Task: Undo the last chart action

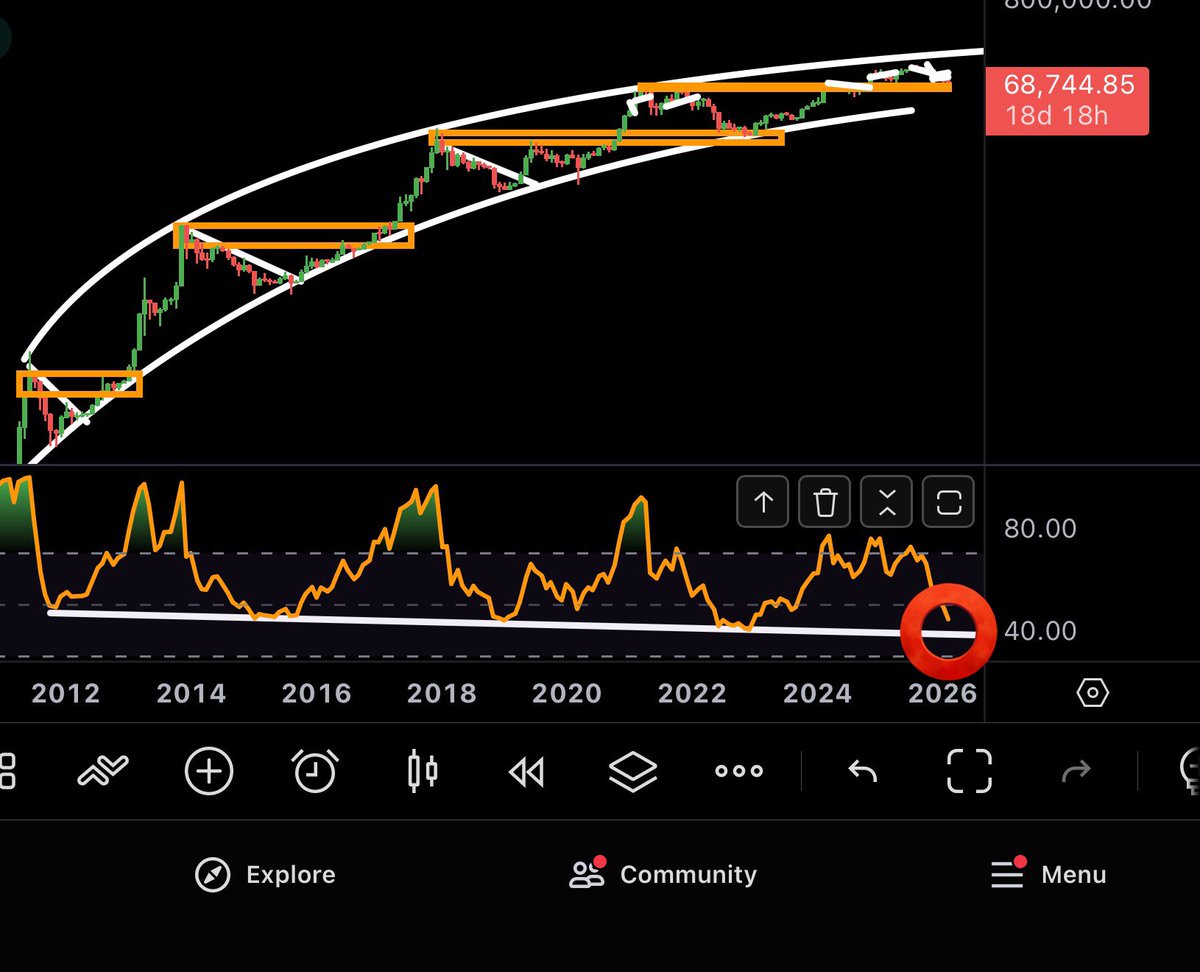Action: point(862,770)
